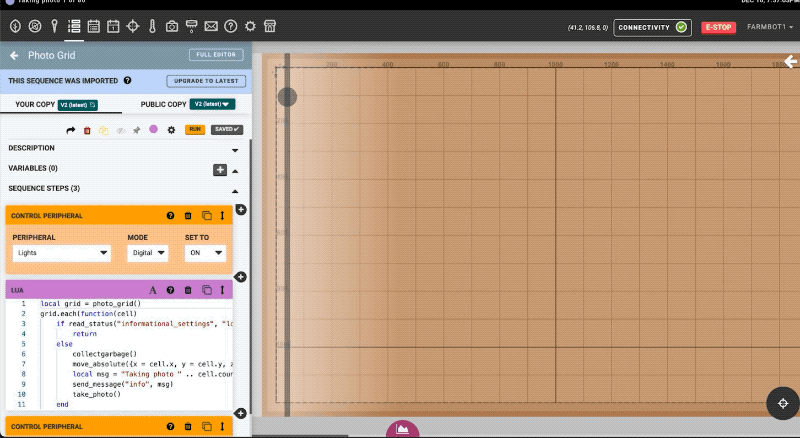Collapse the VARIABLES (0) section arrow

click(235, 171)
